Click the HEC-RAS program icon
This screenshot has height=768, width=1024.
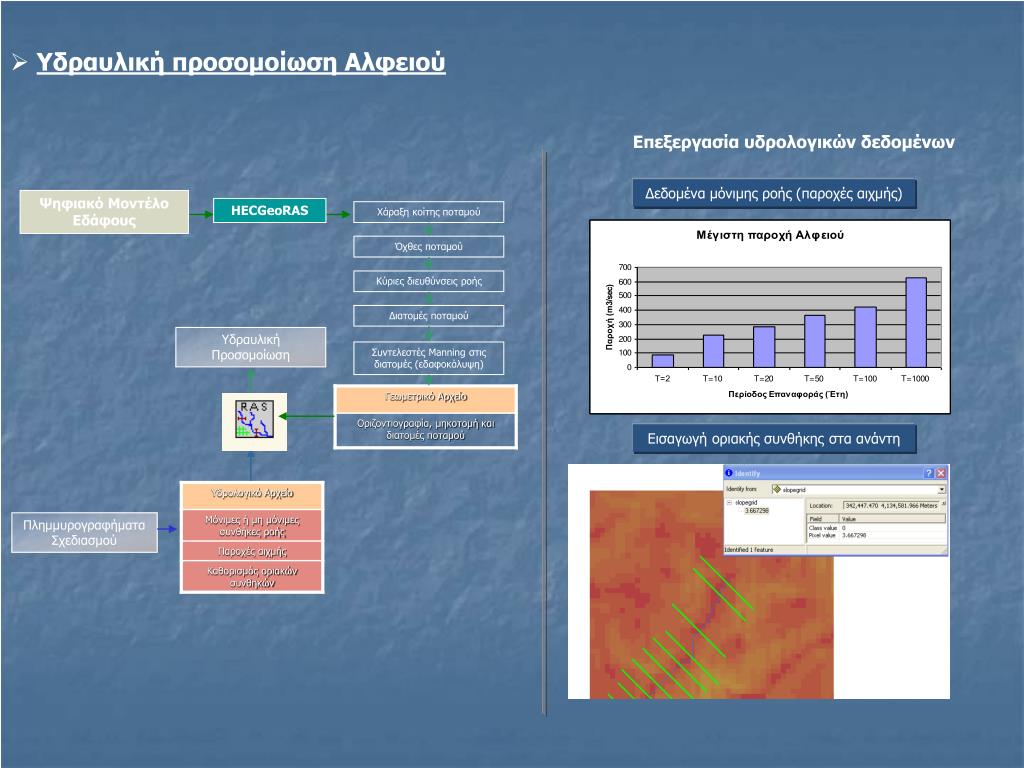click(254, 421)
